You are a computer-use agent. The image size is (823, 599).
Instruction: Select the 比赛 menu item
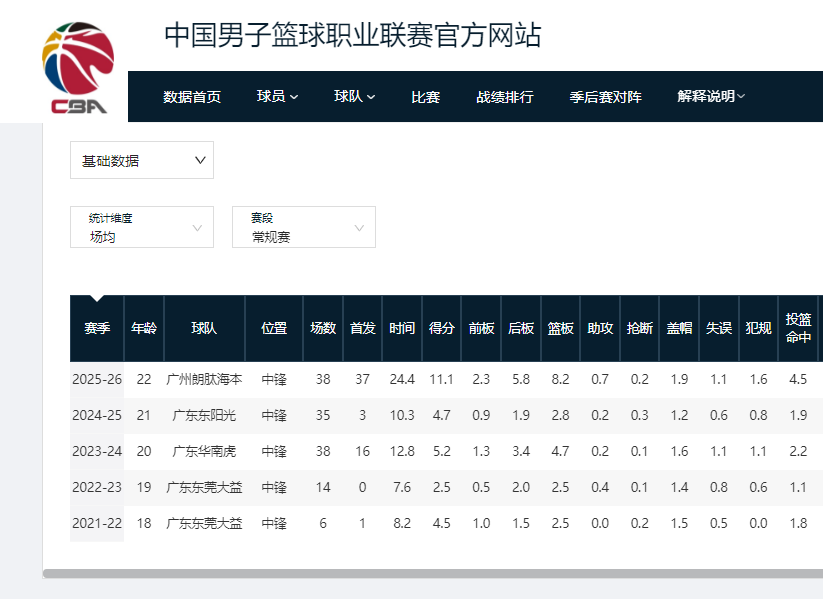click(x=426, y=97)
